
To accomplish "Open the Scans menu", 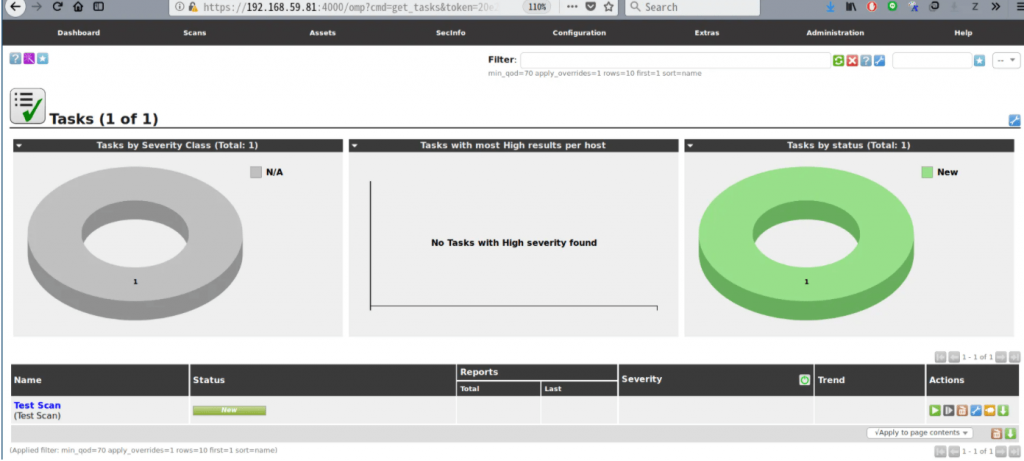I will click(x=195, y=33).
